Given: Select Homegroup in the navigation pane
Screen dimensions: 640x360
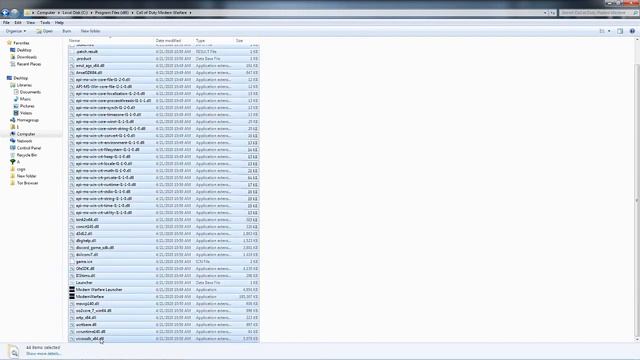Looking at the screenshot, I should click(27, 120).
